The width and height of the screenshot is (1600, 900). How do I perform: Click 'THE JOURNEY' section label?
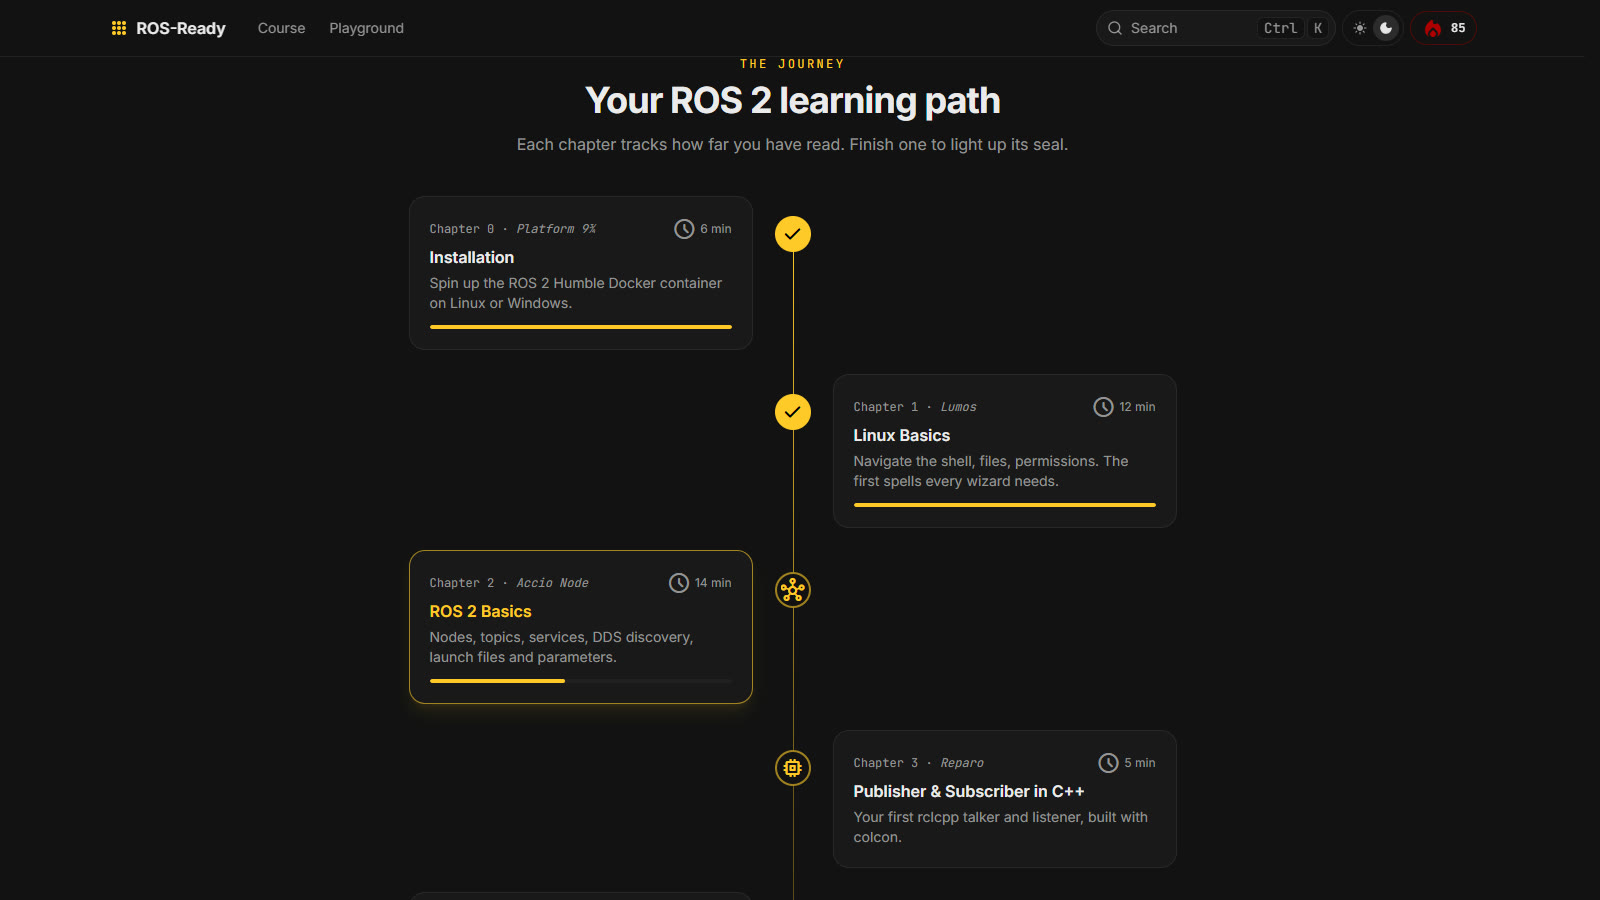coord(793,64)
